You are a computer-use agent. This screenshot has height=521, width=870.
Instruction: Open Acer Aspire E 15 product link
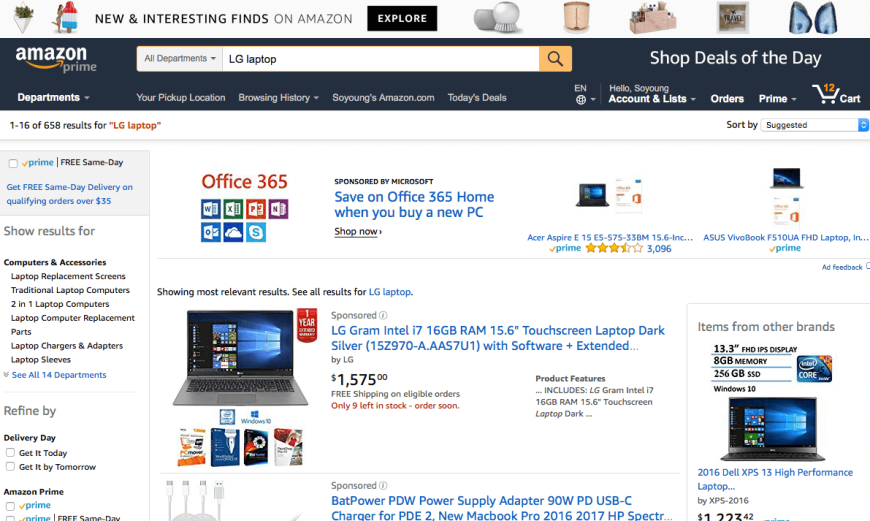coord(610,237)
